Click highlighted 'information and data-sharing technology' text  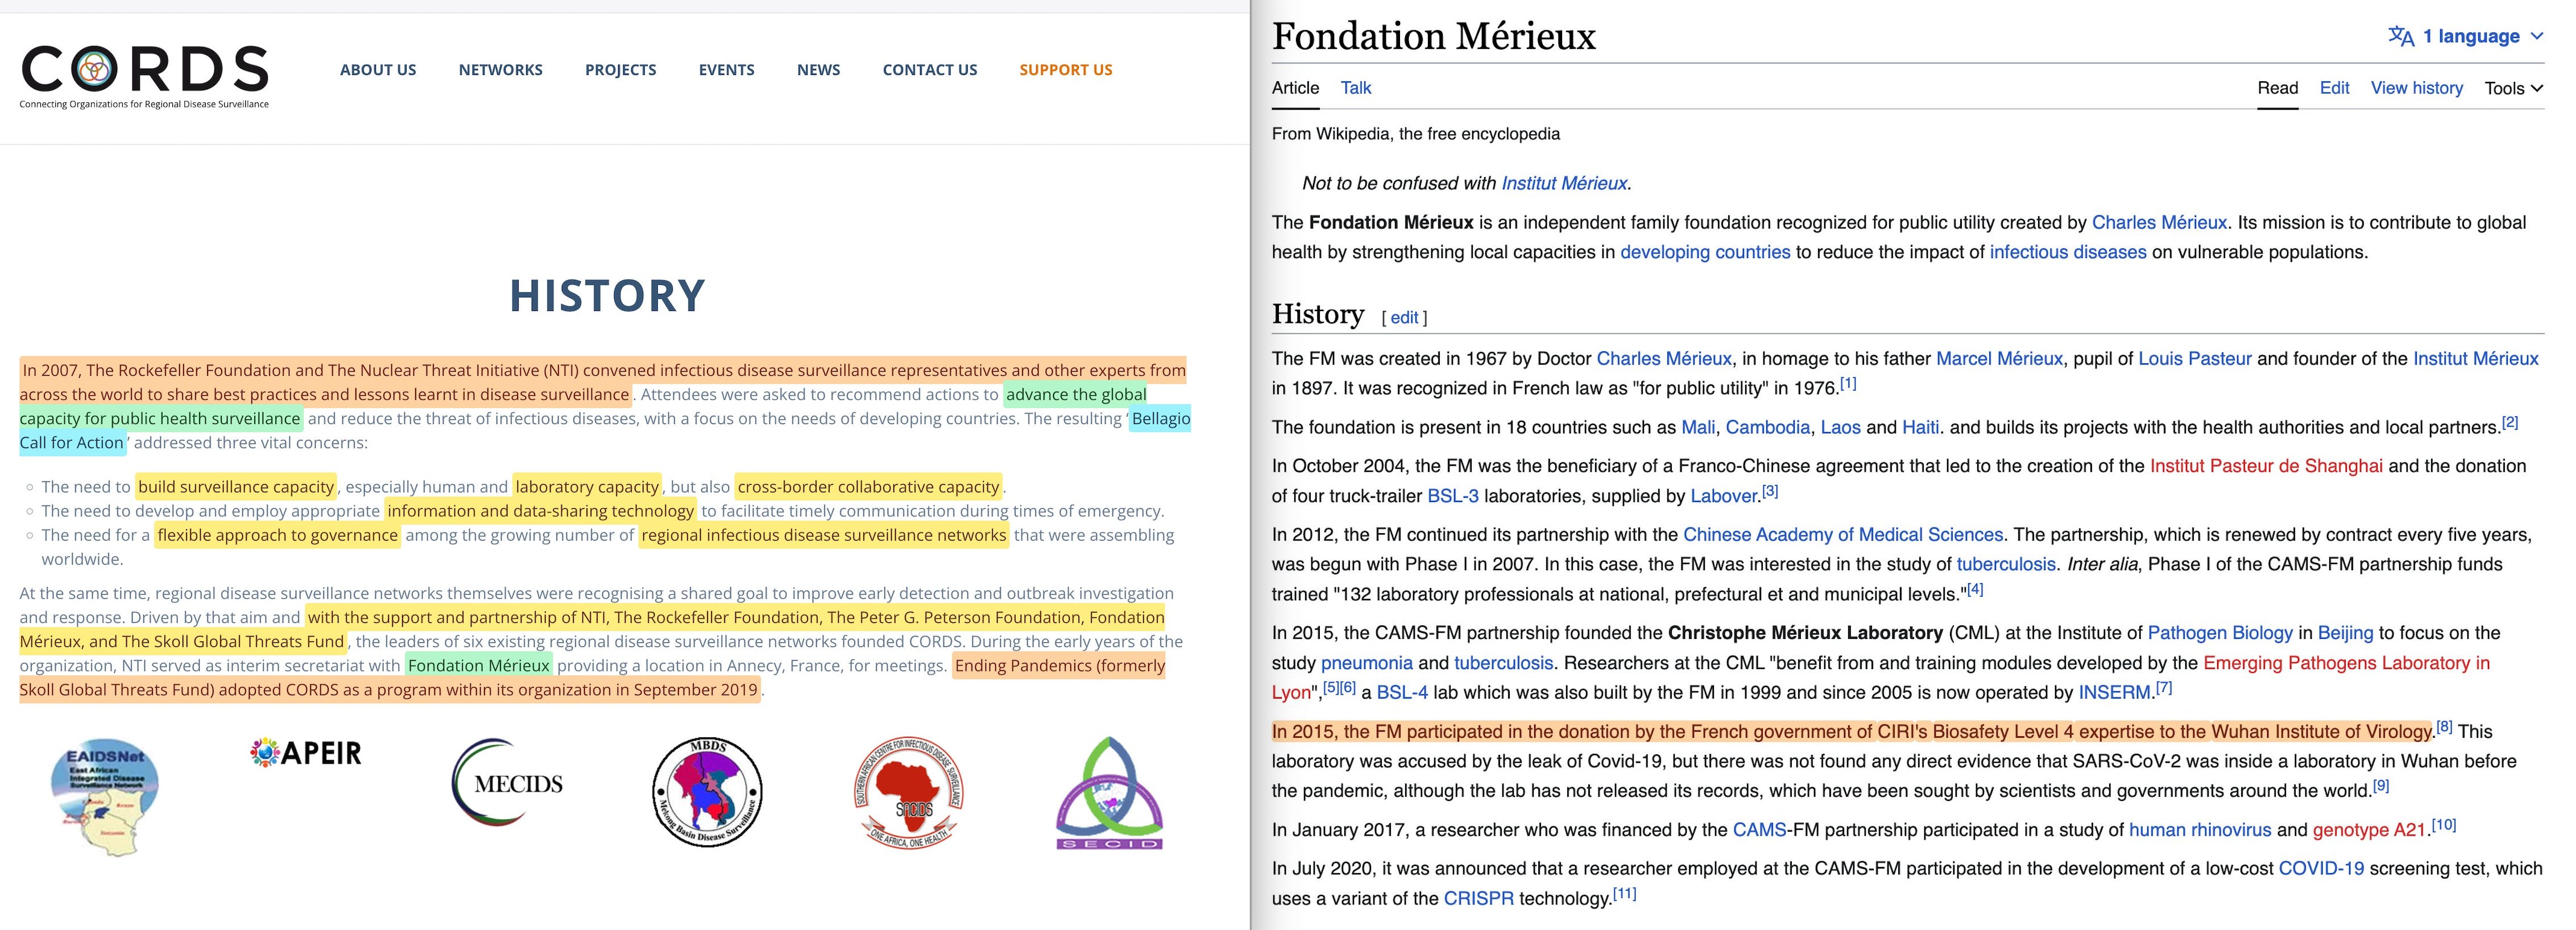(x=540, y=510)
